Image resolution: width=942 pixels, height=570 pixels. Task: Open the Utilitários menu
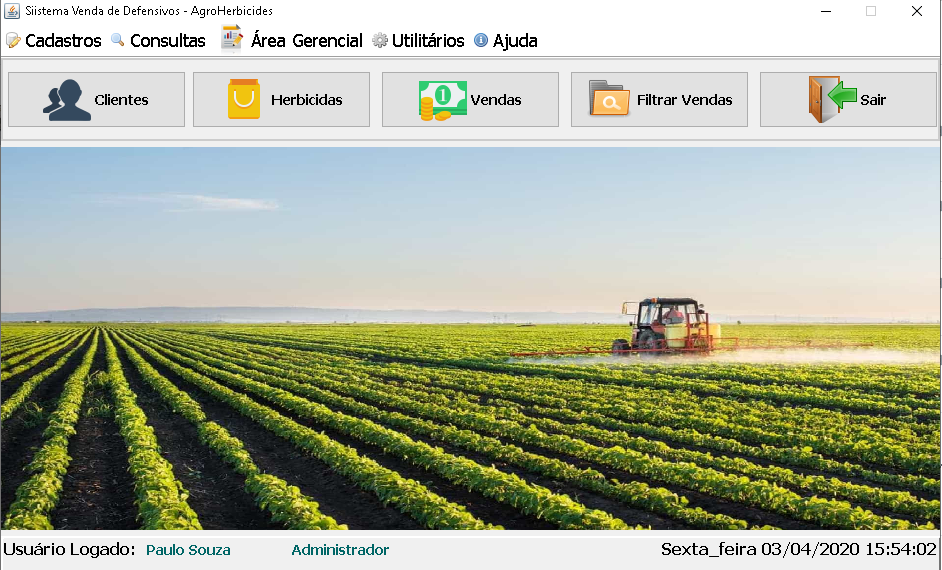(x=419, y=40)
